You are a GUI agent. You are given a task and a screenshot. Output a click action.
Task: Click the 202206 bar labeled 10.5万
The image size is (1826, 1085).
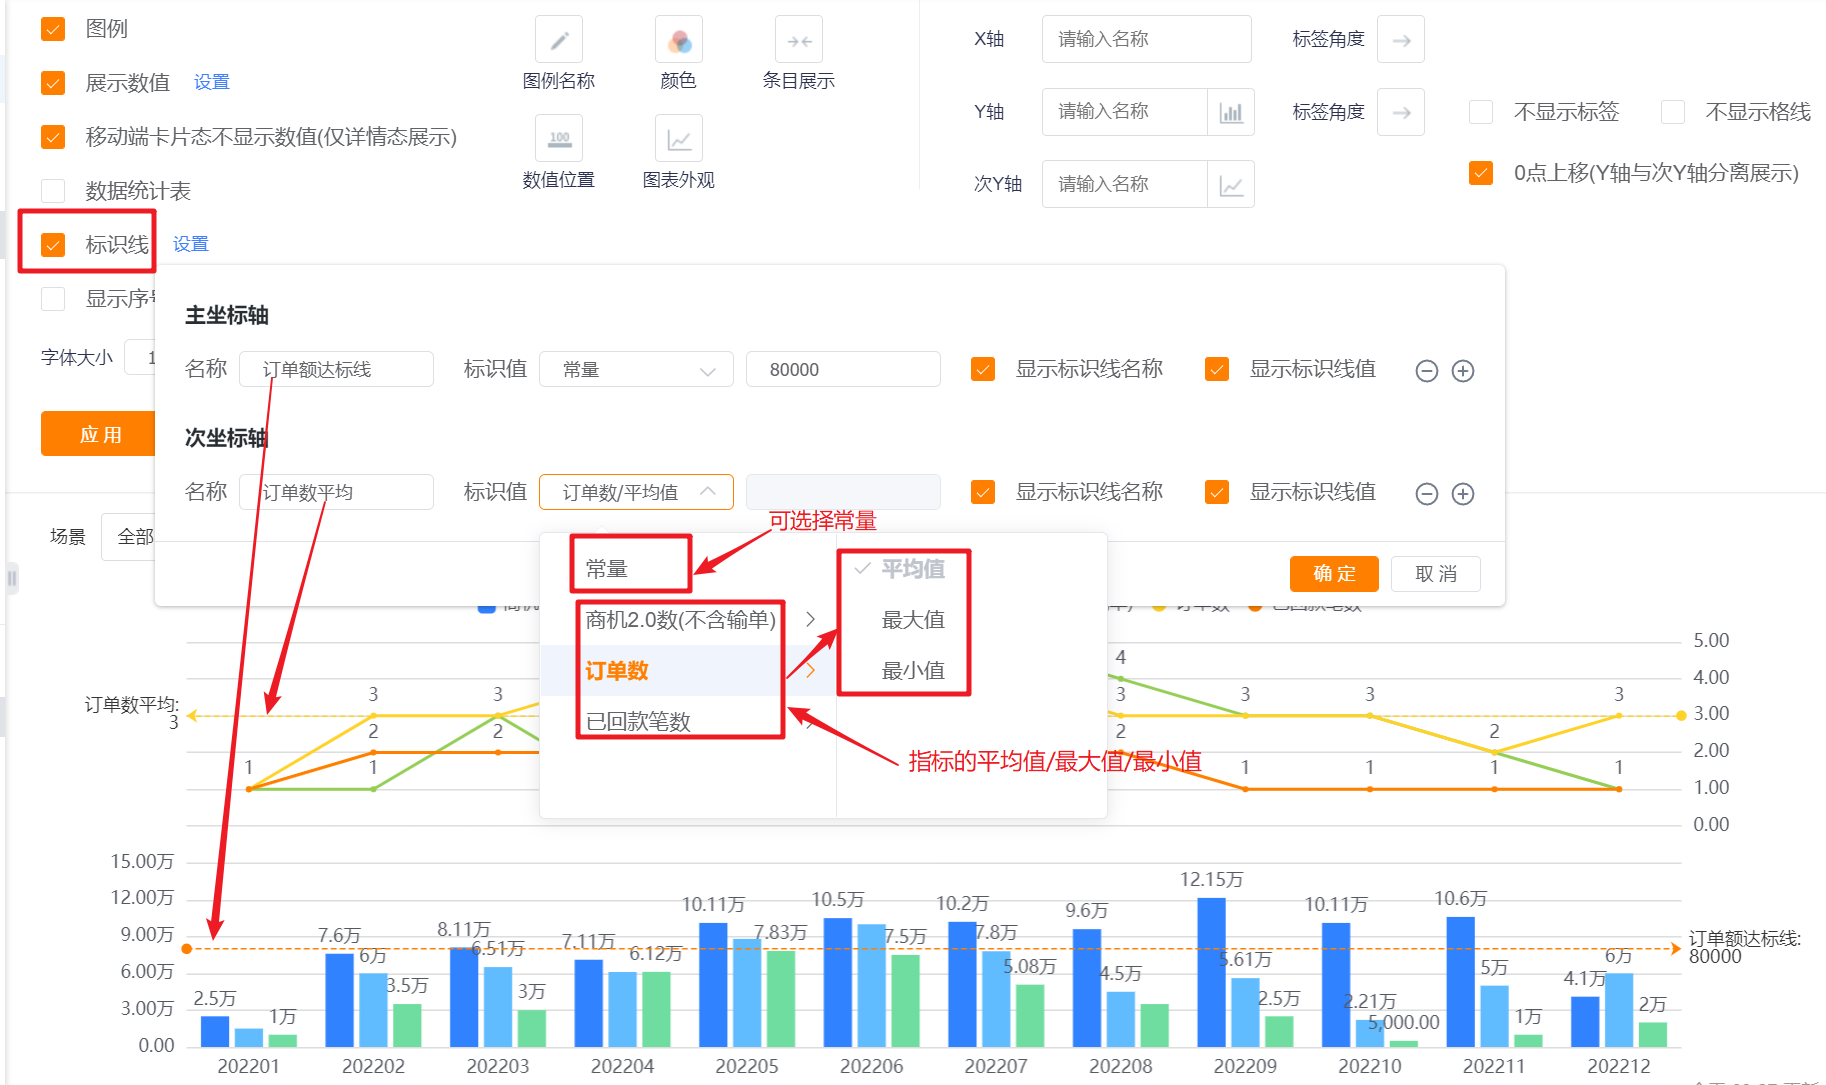click(838, 982)
